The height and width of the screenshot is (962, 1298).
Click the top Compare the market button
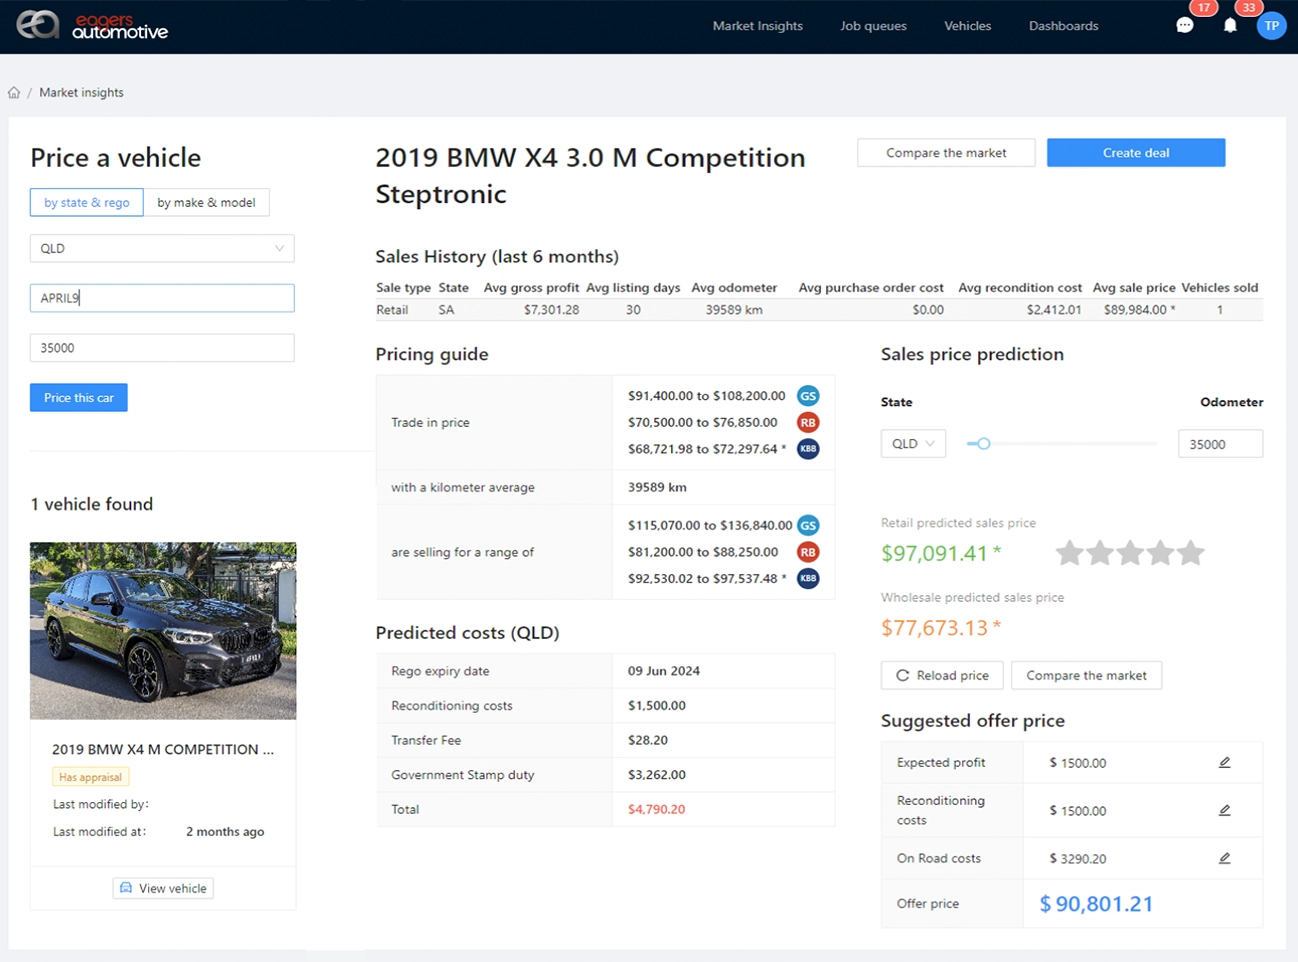[946, 153]
